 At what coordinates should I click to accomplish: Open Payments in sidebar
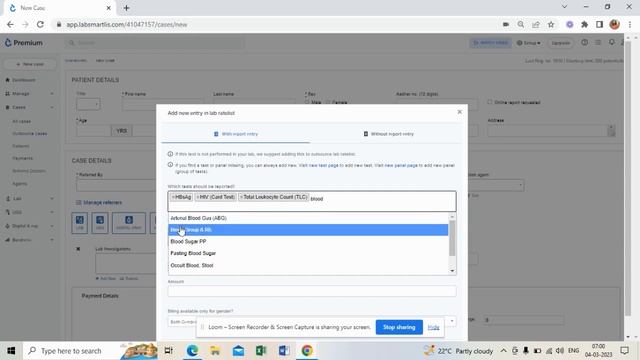click(22, 158)
